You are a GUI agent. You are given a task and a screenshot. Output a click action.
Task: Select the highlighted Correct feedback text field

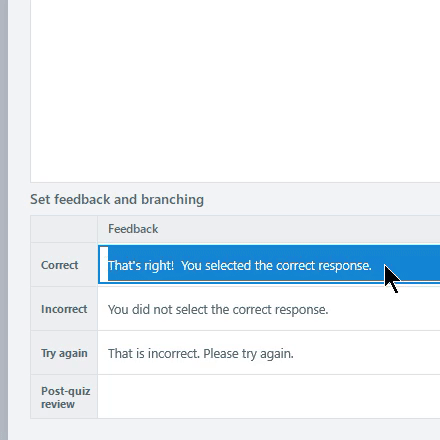pos(269,265)
